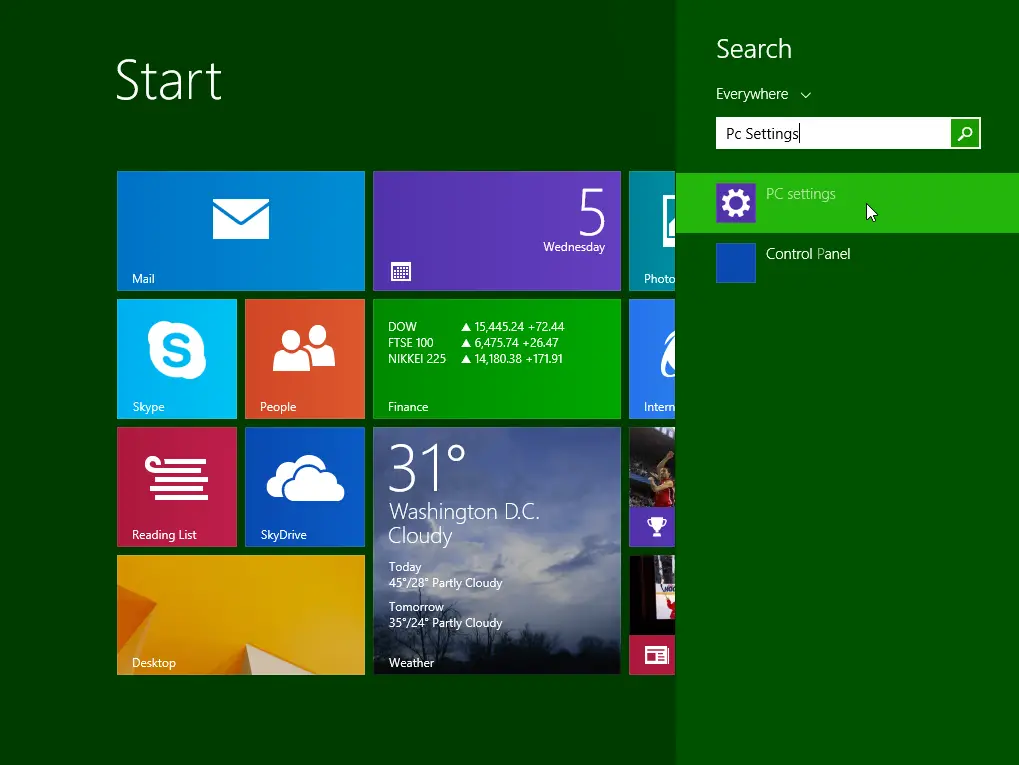Click the PC settings gear icon
This screenshot has height=765, width=1019.
point(736,203)
